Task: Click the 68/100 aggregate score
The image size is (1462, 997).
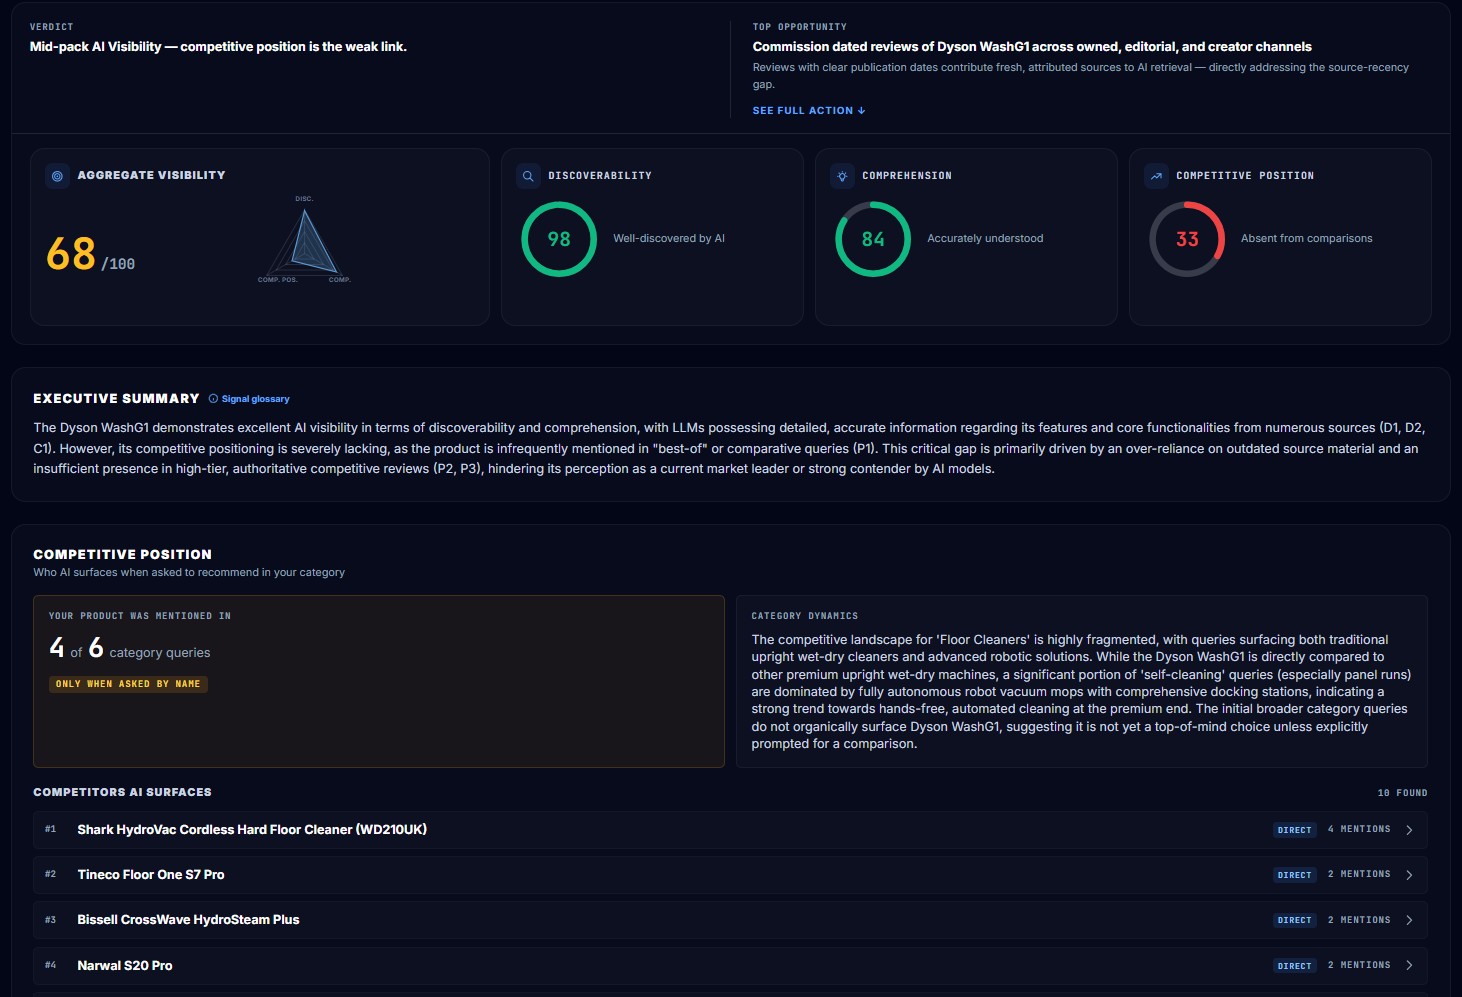Action: pyautogui.click(x=90, y=254)
